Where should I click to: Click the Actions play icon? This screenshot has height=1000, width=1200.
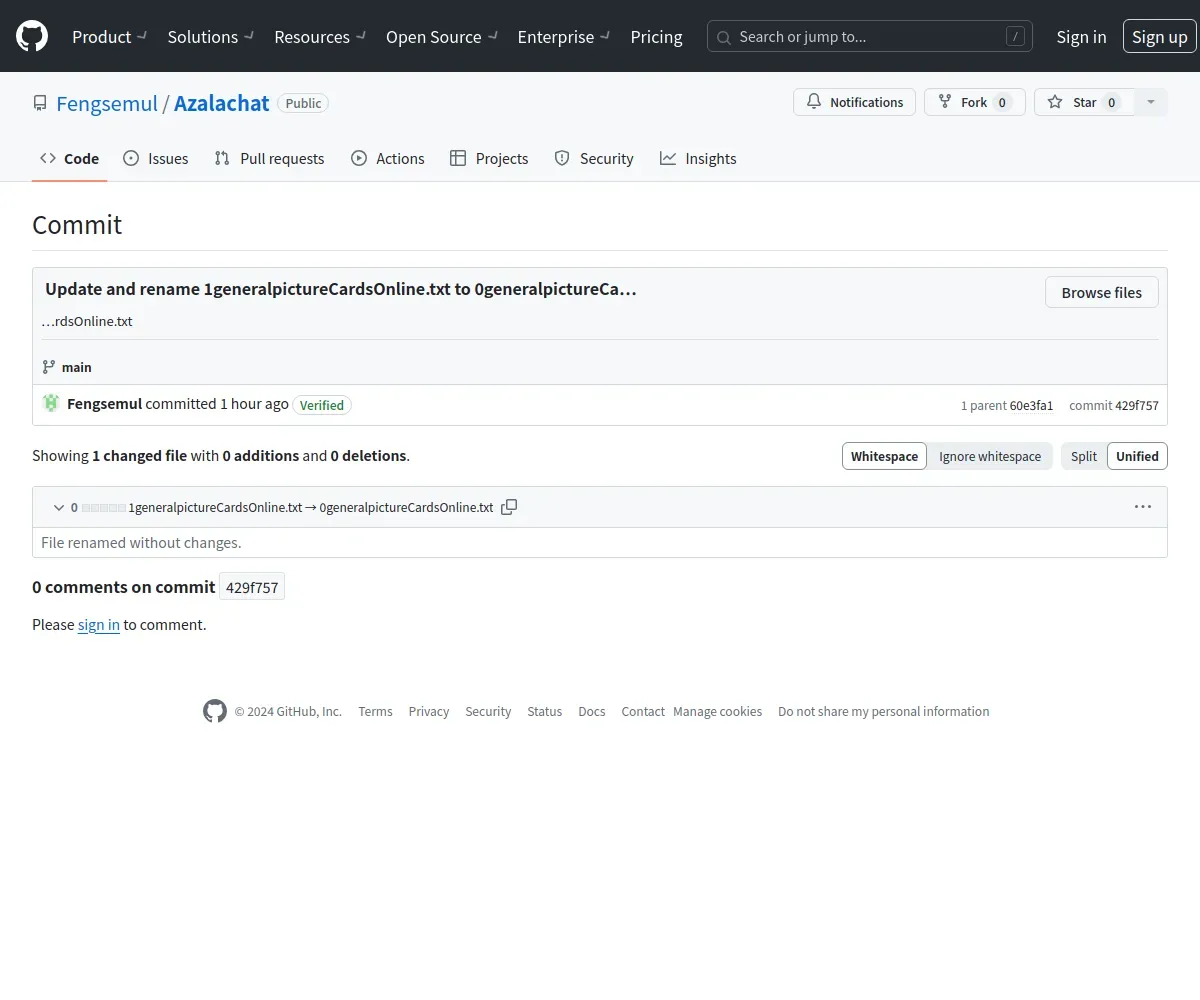[359, 158]
